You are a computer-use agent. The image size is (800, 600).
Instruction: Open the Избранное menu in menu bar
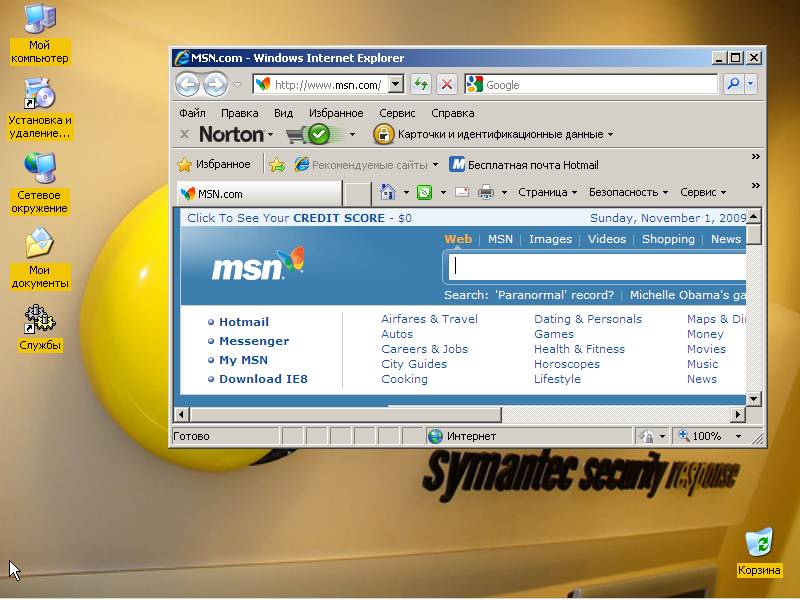click(x=336, y=113)
